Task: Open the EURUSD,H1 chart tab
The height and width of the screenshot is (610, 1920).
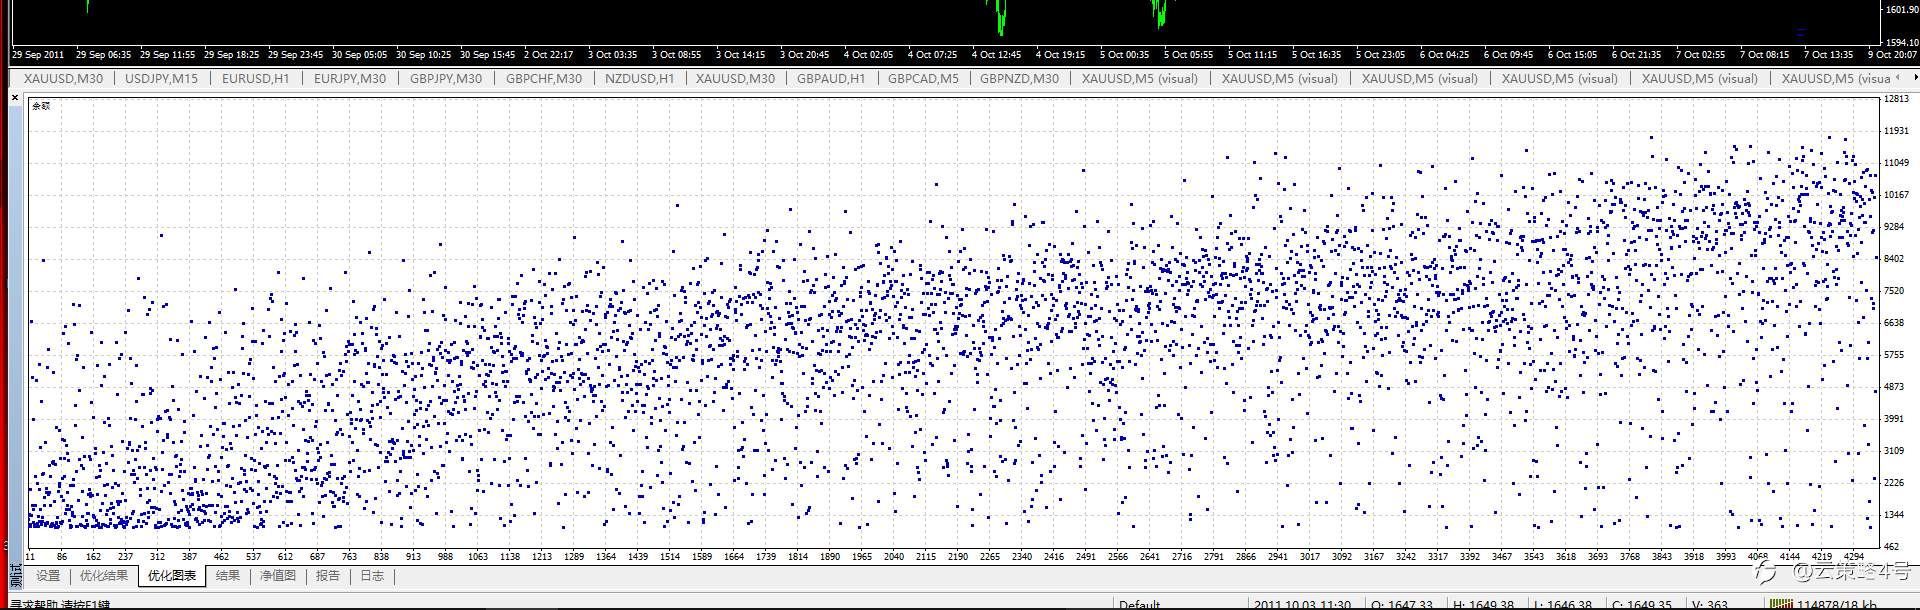Action: (x=255, y=78)
